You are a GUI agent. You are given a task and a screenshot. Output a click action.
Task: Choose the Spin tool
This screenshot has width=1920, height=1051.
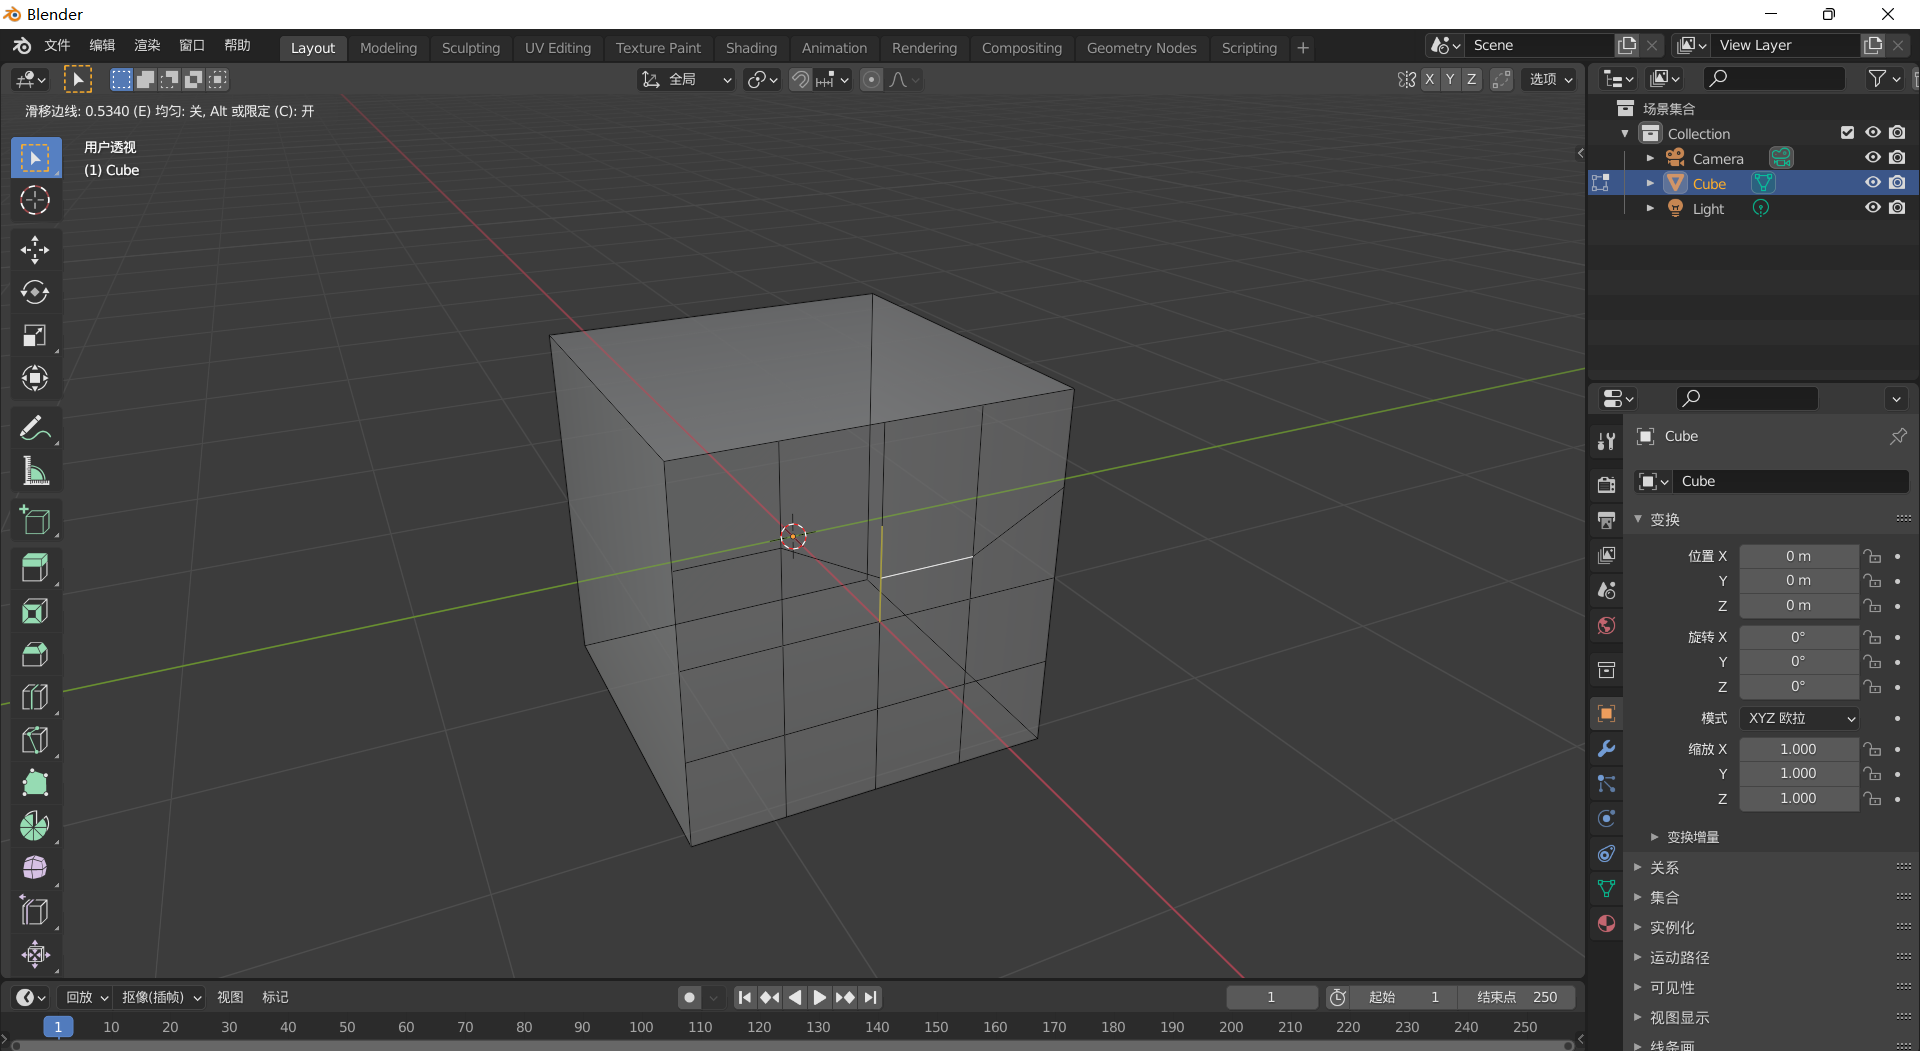[35, 826]
